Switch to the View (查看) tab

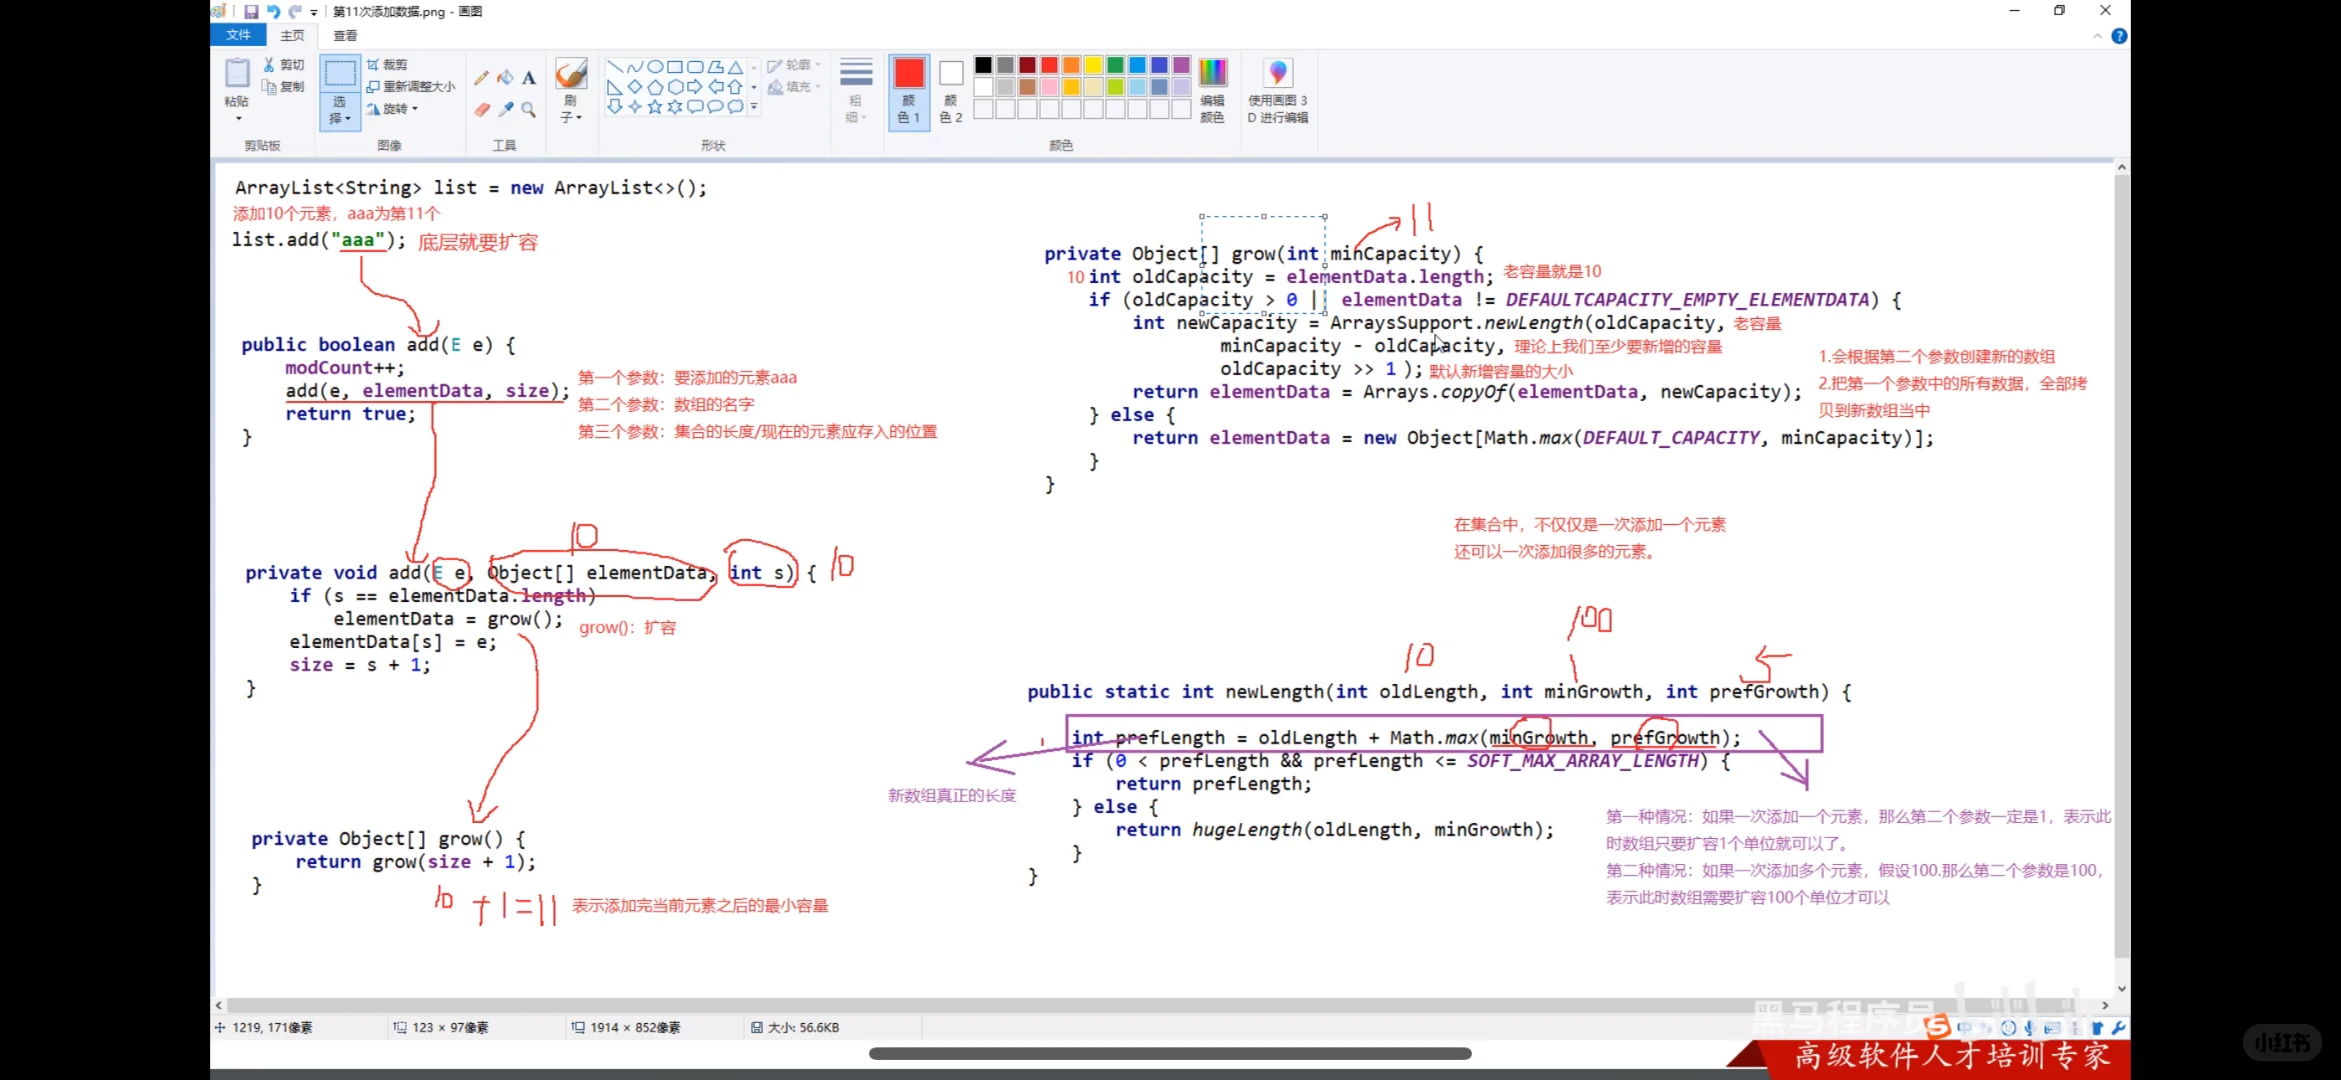click(x=345, y=35)
